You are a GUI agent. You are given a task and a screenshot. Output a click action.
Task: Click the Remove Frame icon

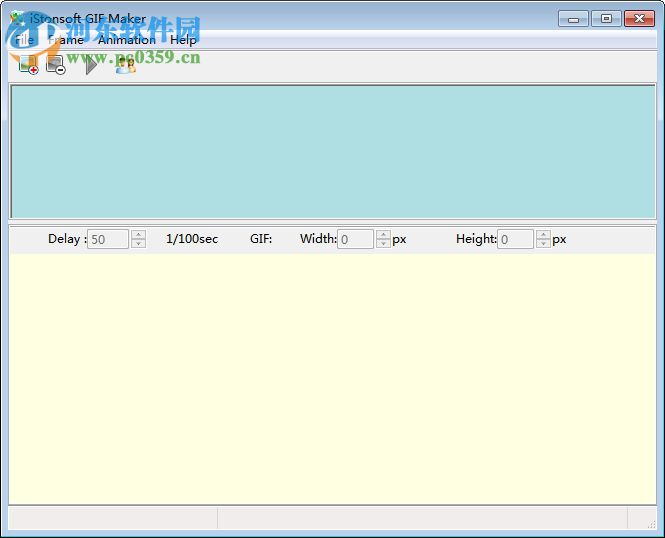(56, 65)
